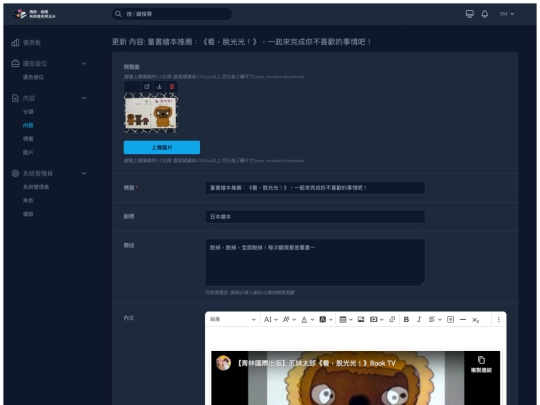The width and height of the screenshot is (540, 405).
Task: Open notifications bell icon
Action: pyautogui.click(x=485, y=14)
